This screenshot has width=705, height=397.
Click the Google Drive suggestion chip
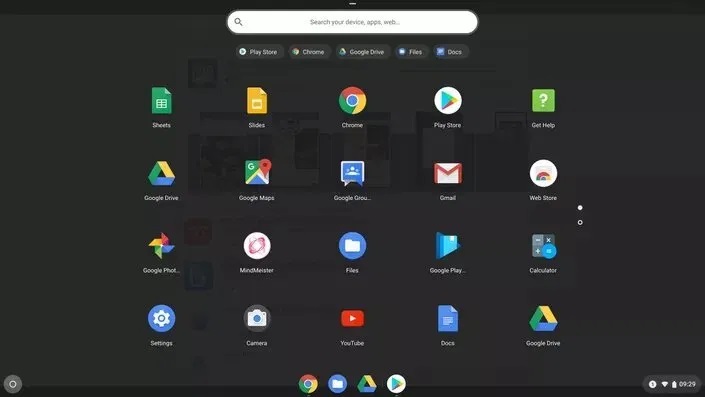coord(363,52)
